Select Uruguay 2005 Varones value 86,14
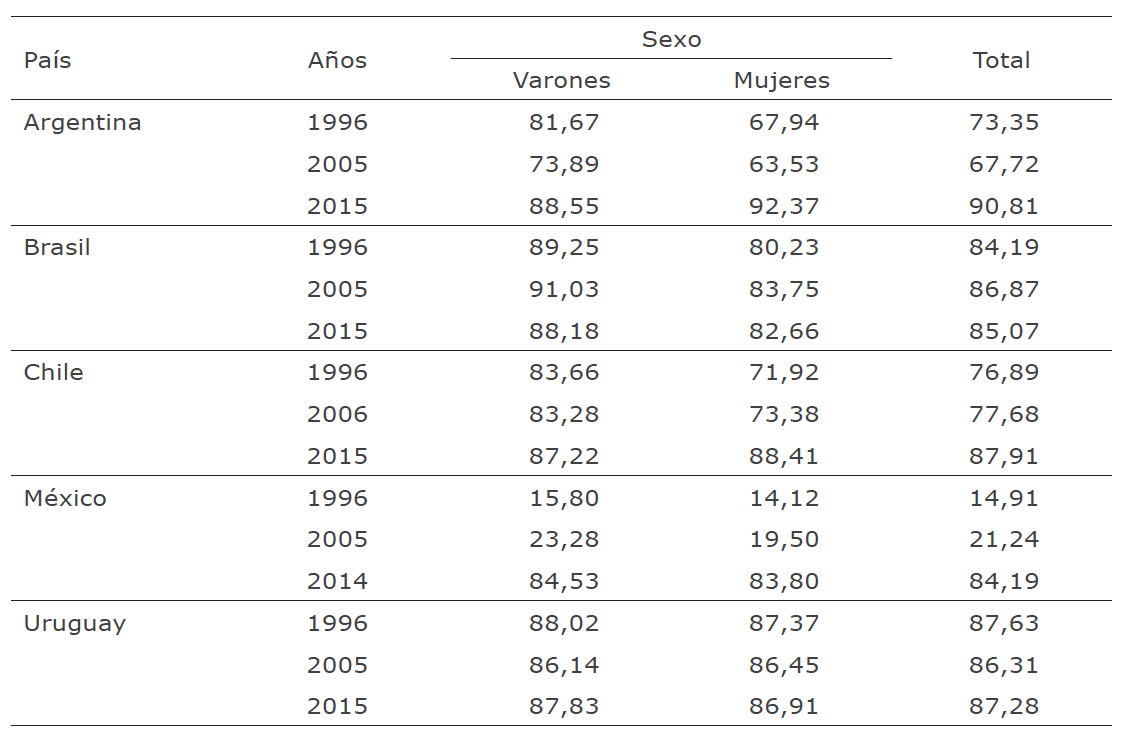1132x748 pixels. pyautogui.click(x=564, y=665)
